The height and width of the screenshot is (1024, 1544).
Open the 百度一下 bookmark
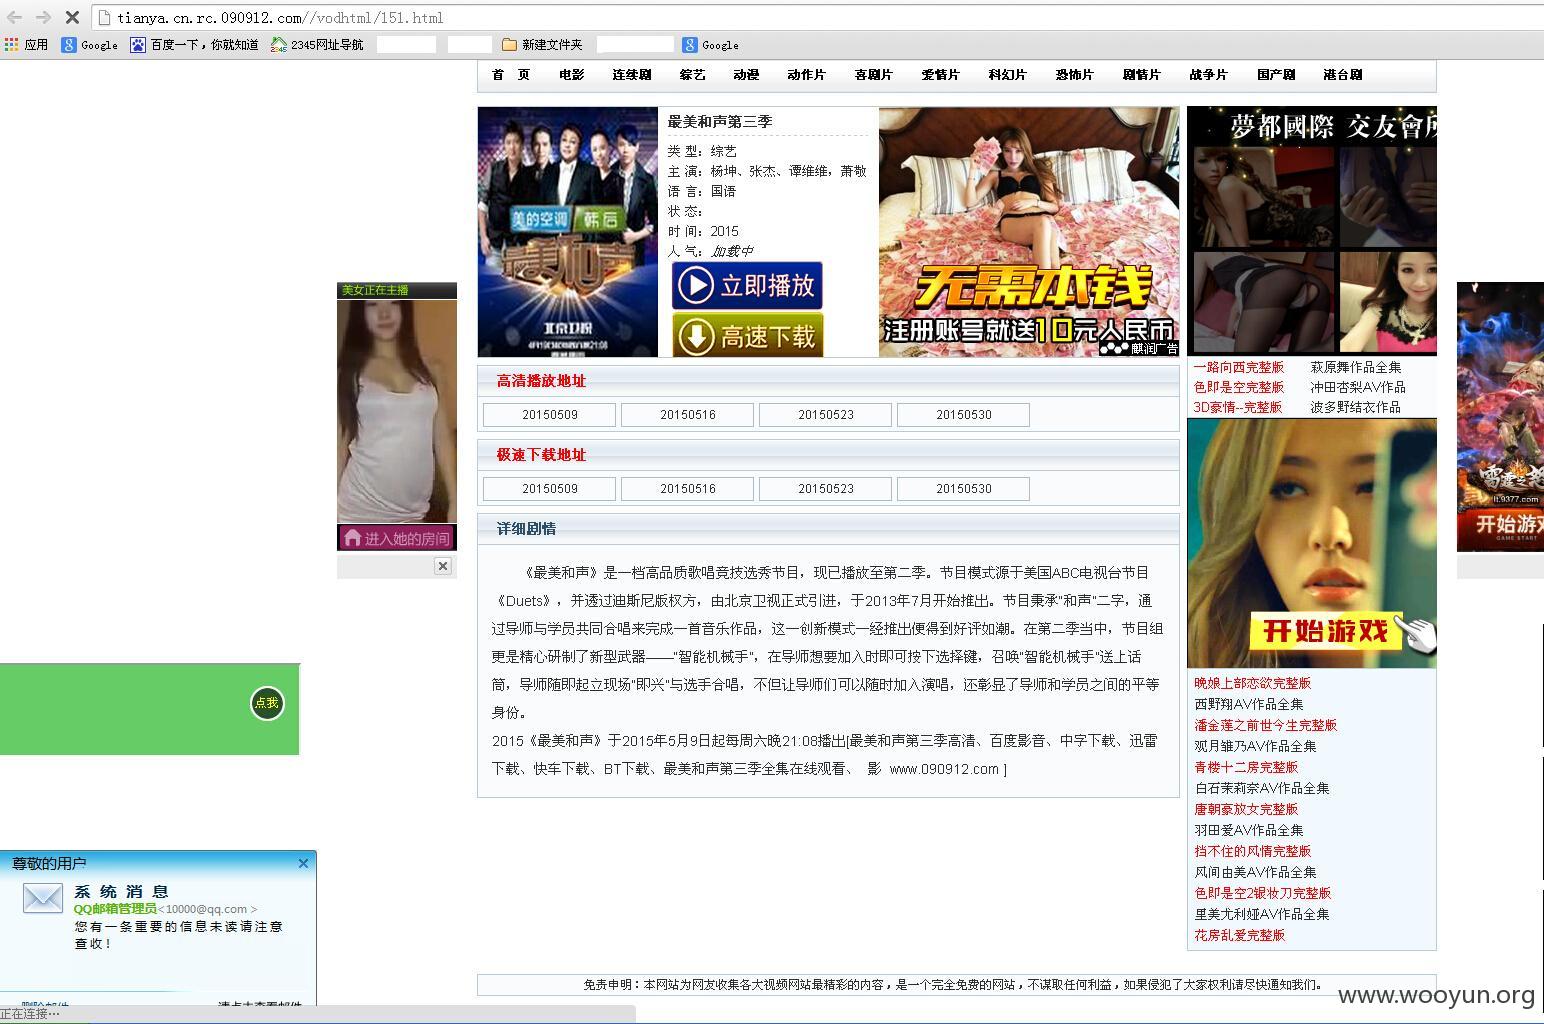click(194, 44)
